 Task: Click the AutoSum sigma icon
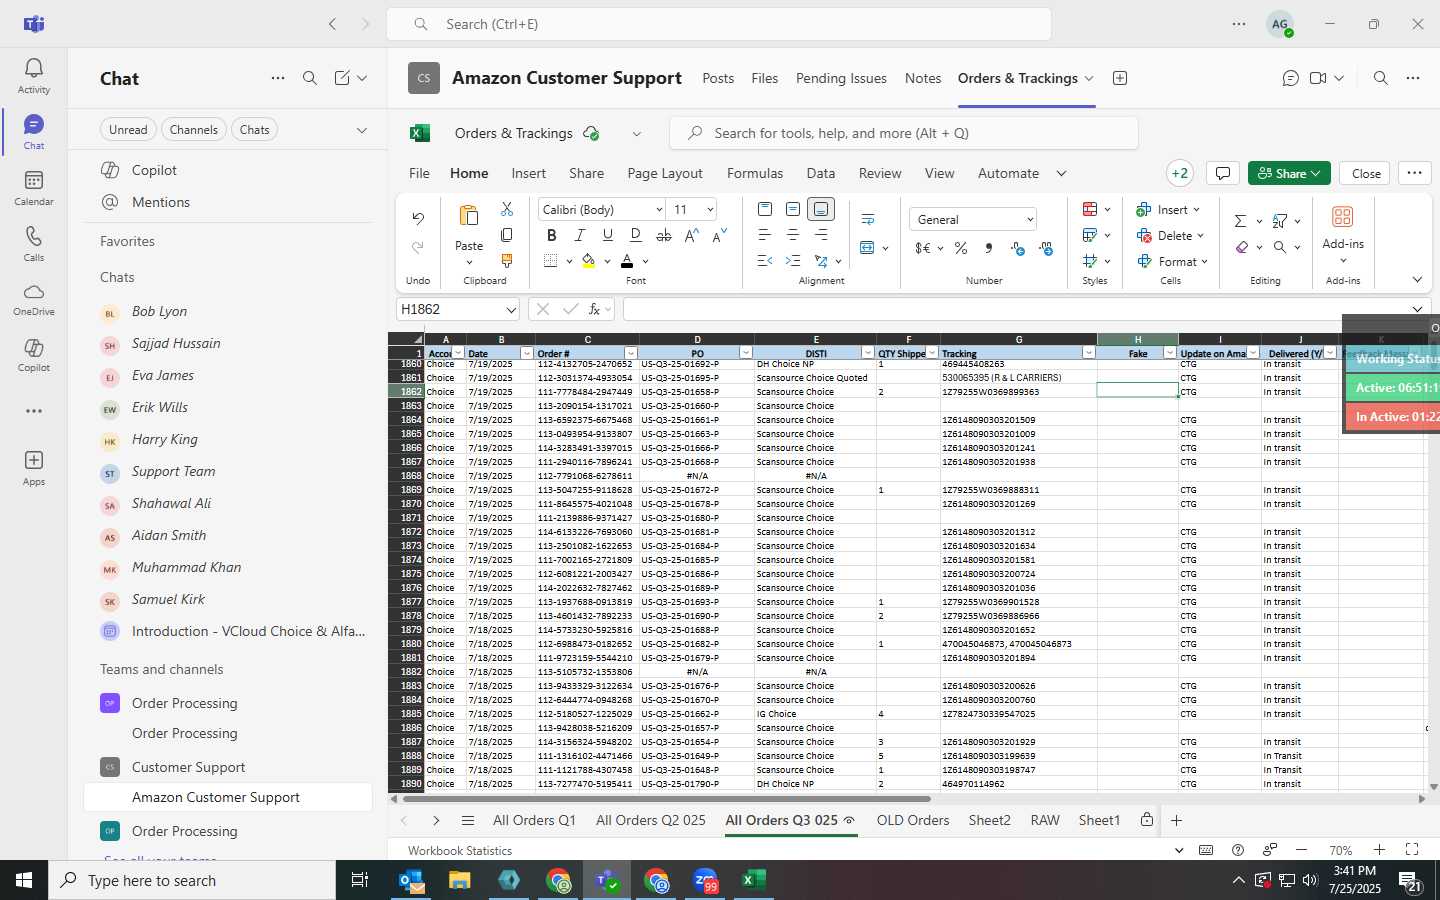[1240, 221]
